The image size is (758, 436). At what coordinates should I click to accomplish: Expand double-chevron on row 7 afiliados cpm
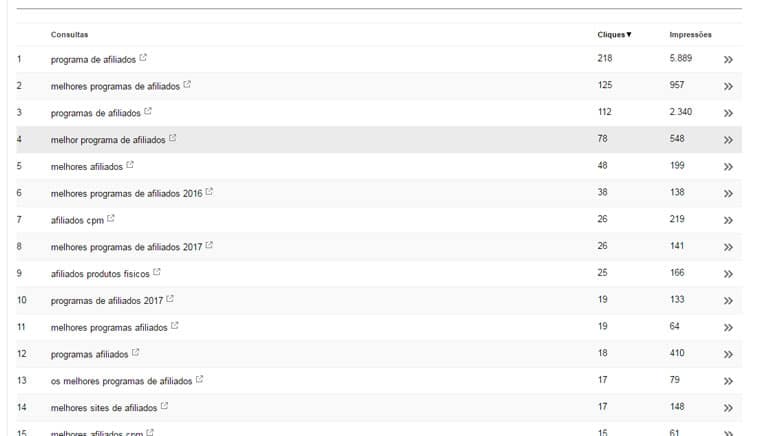click(728, 220)
